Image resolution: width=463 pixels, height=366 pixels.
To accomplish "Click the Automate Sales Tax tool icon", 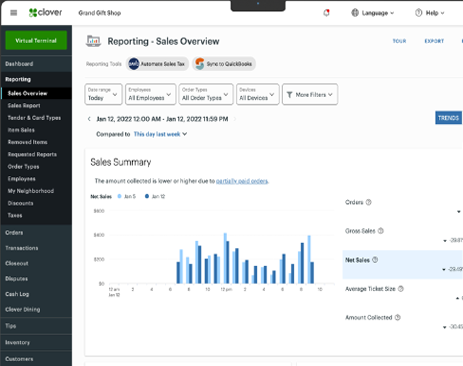I will click(134, 64).
